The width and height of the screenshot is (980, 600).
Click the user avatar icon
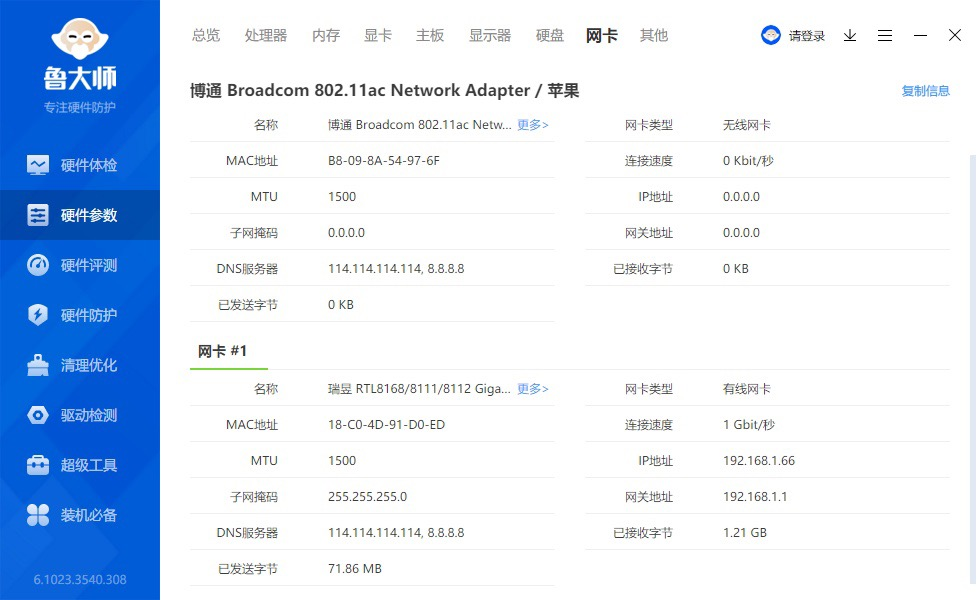771,35
